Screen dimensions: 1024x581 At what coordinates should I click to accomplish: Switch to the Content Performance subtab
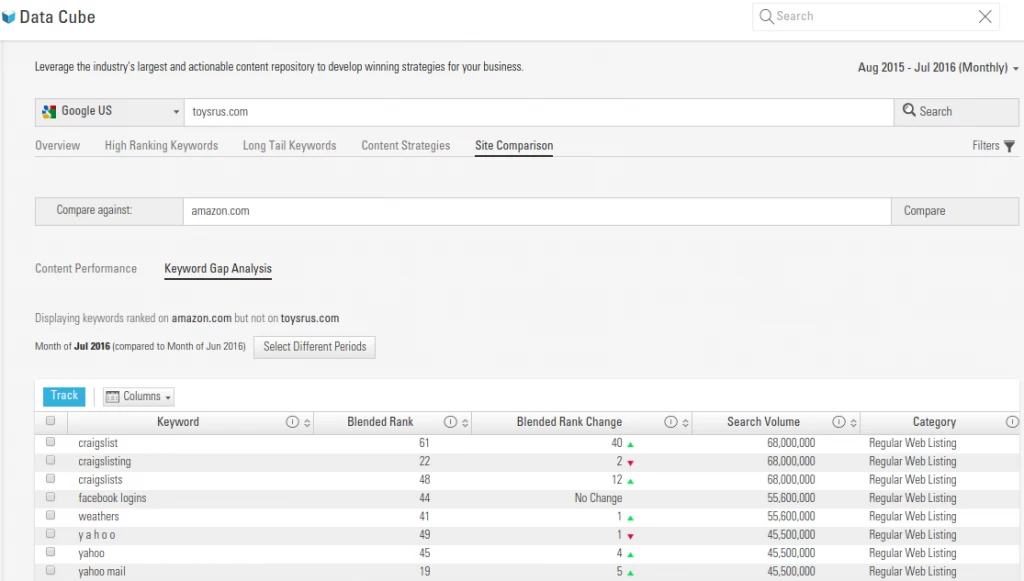coord(86,268)
